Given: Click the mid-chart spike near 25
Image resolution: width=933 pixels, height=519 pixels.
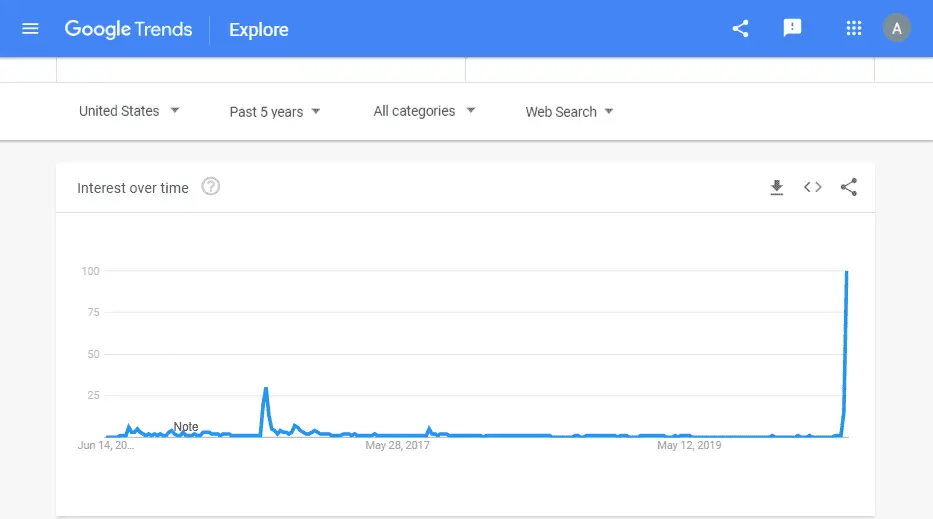Looking at the screenshot, I should 266,388.
